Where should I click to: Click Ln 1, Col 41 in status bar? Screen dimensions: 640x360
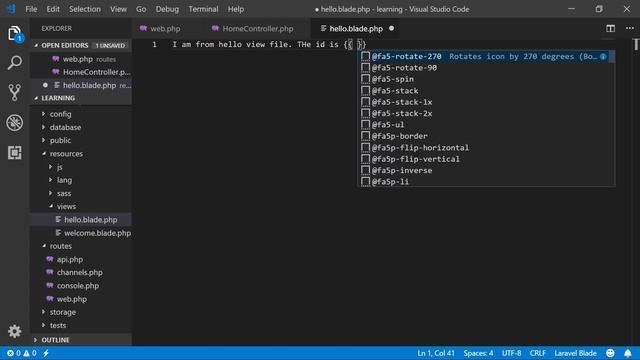pos(436,353)
